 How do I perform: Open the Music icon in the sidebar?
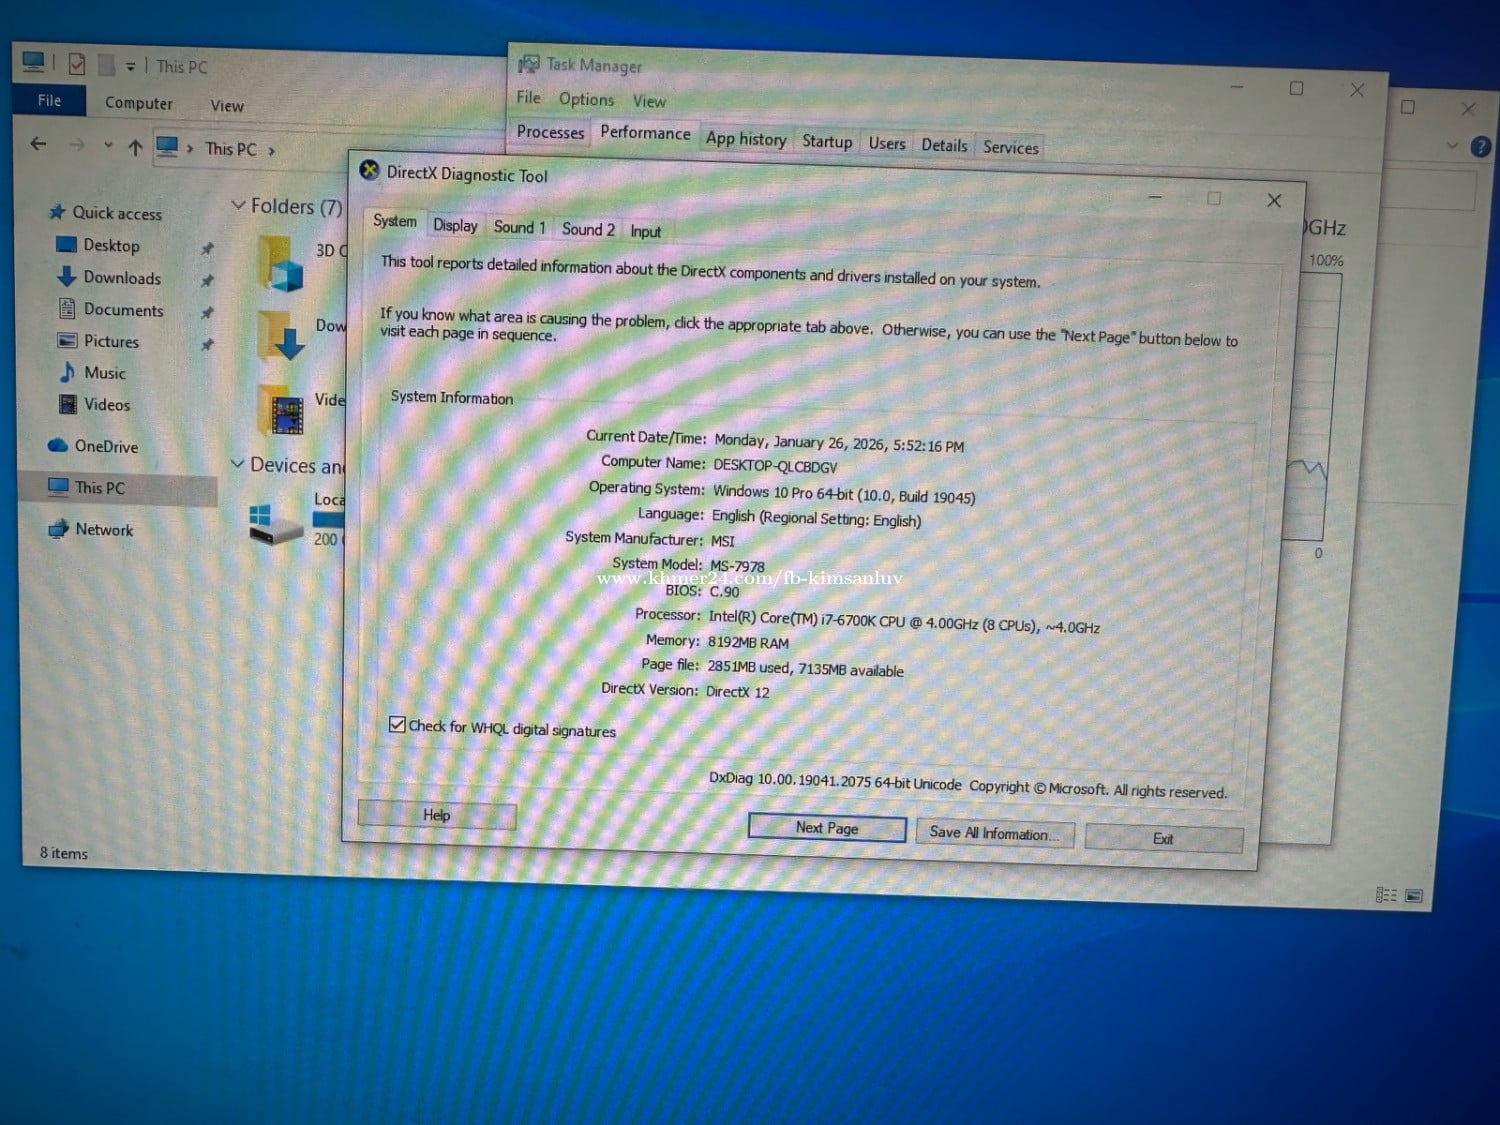67,372
